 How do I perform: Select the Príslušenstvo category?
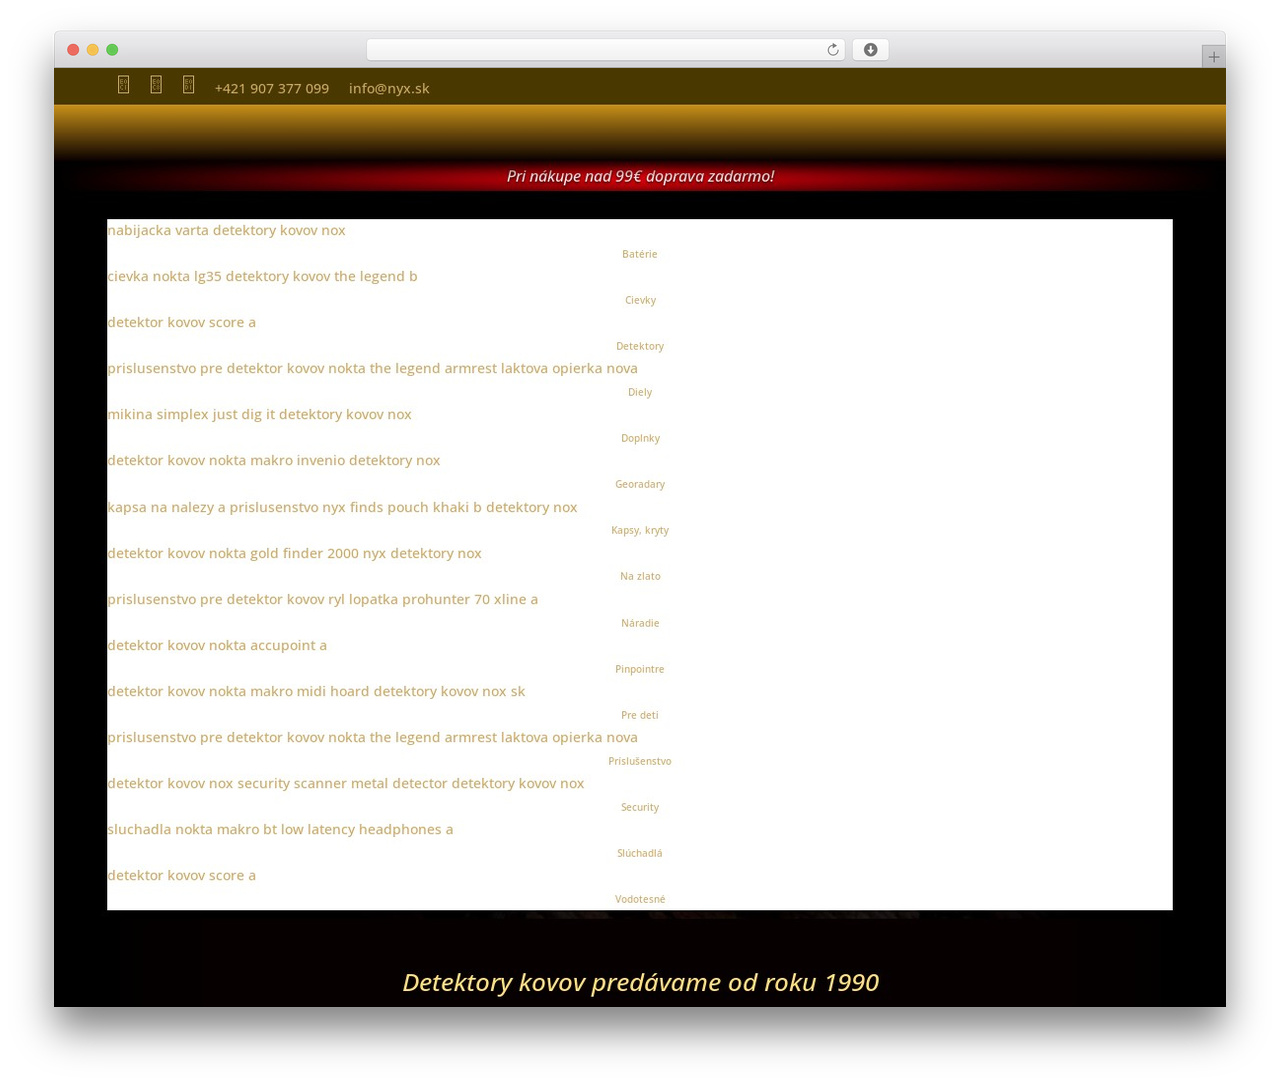click(640, 761)
